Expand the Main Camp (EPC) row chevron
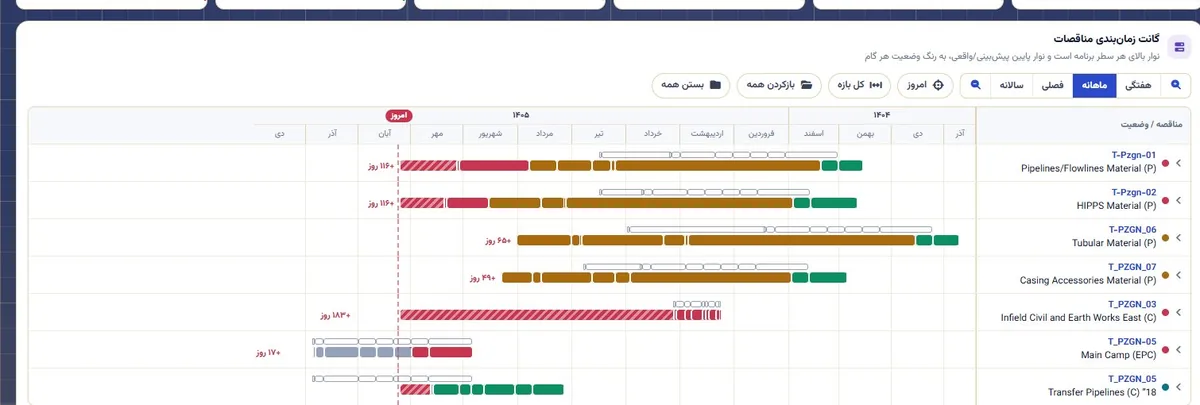Screen dimensions: 1200x405 [1179, 348]
